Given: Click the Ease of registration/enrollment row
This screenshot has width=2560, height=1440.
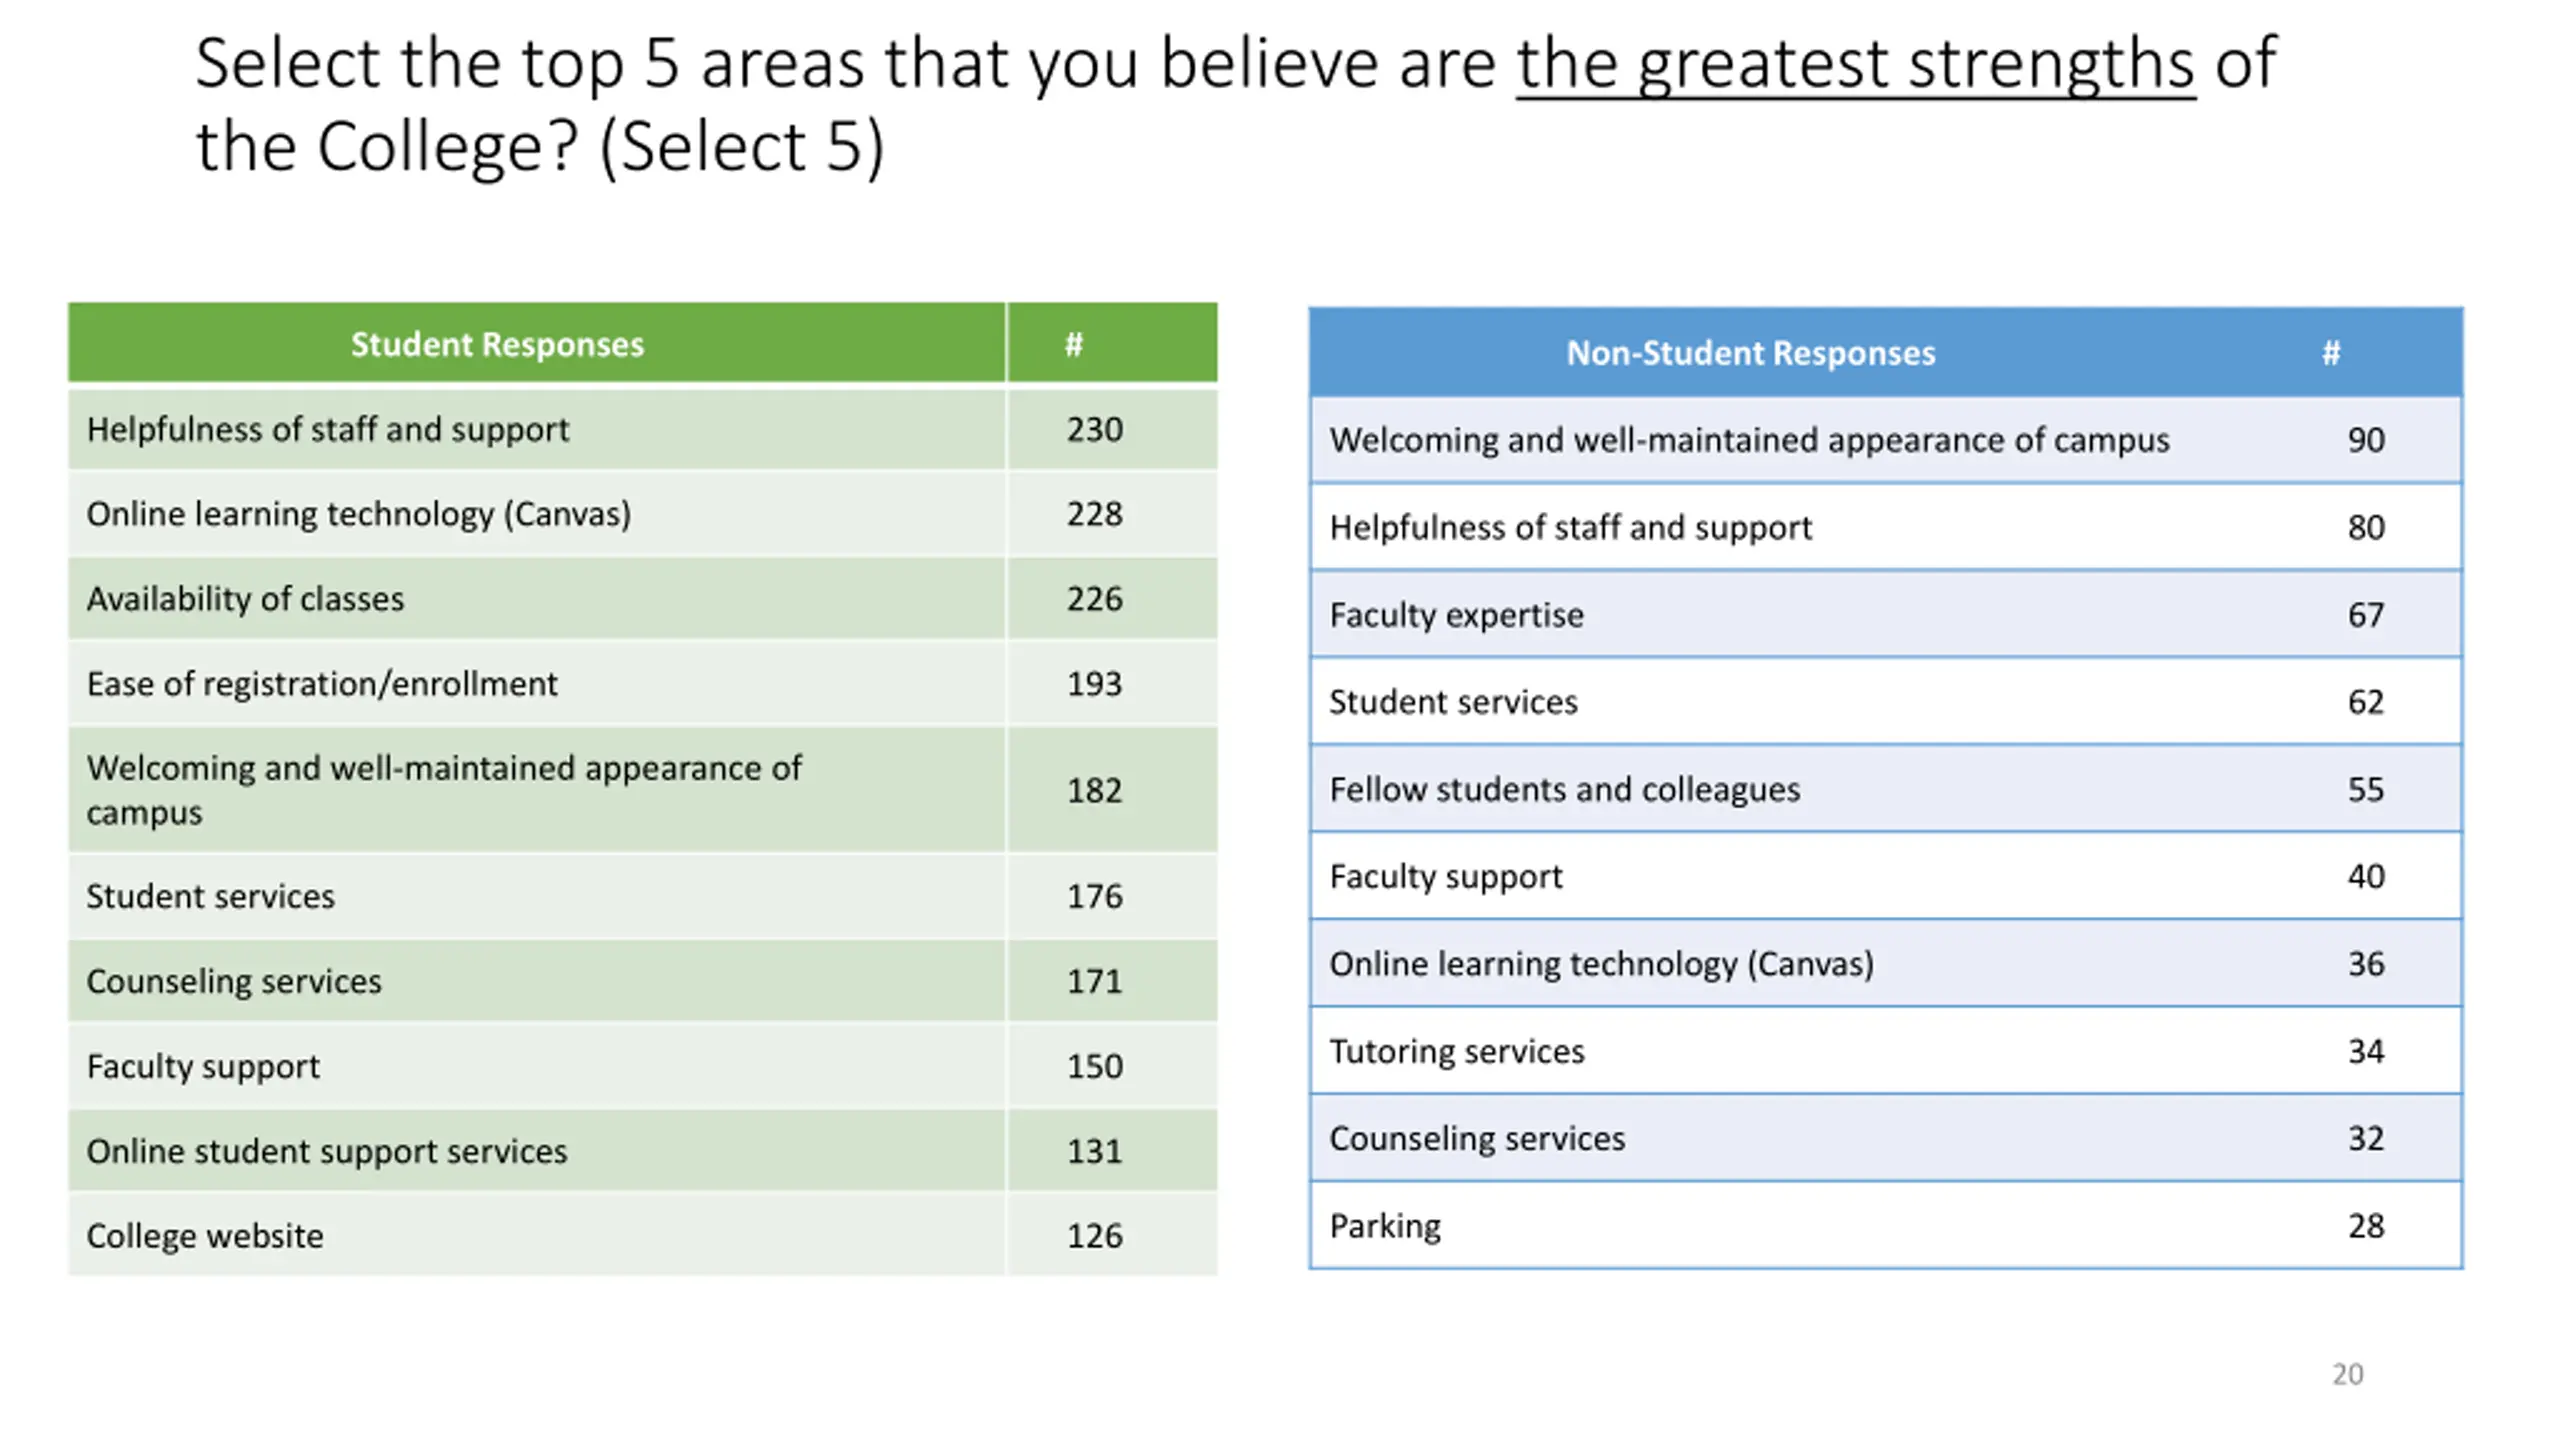Looking at the screenshot, I should [643, 683].
